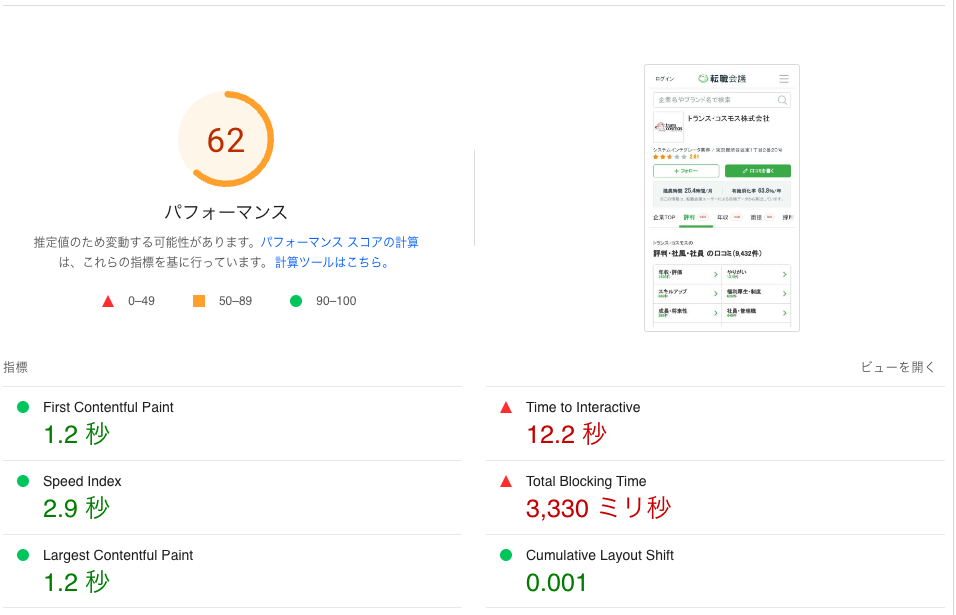956x615 pixels.
Task: Click the red triangle beside Total Blocking Time
Action: click(x=506, y=481)
